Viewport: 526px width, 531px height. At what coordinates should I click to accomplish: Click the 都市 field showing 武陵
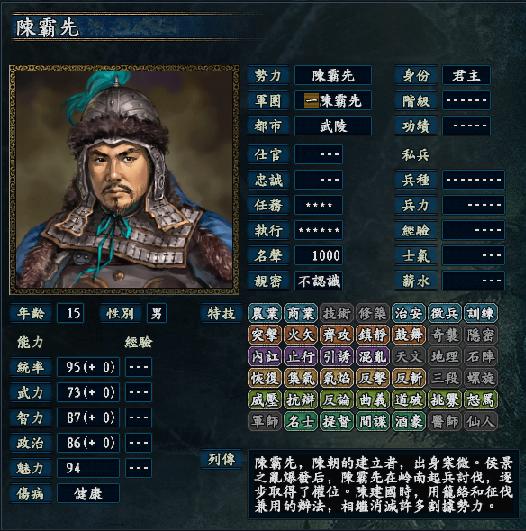333,126
